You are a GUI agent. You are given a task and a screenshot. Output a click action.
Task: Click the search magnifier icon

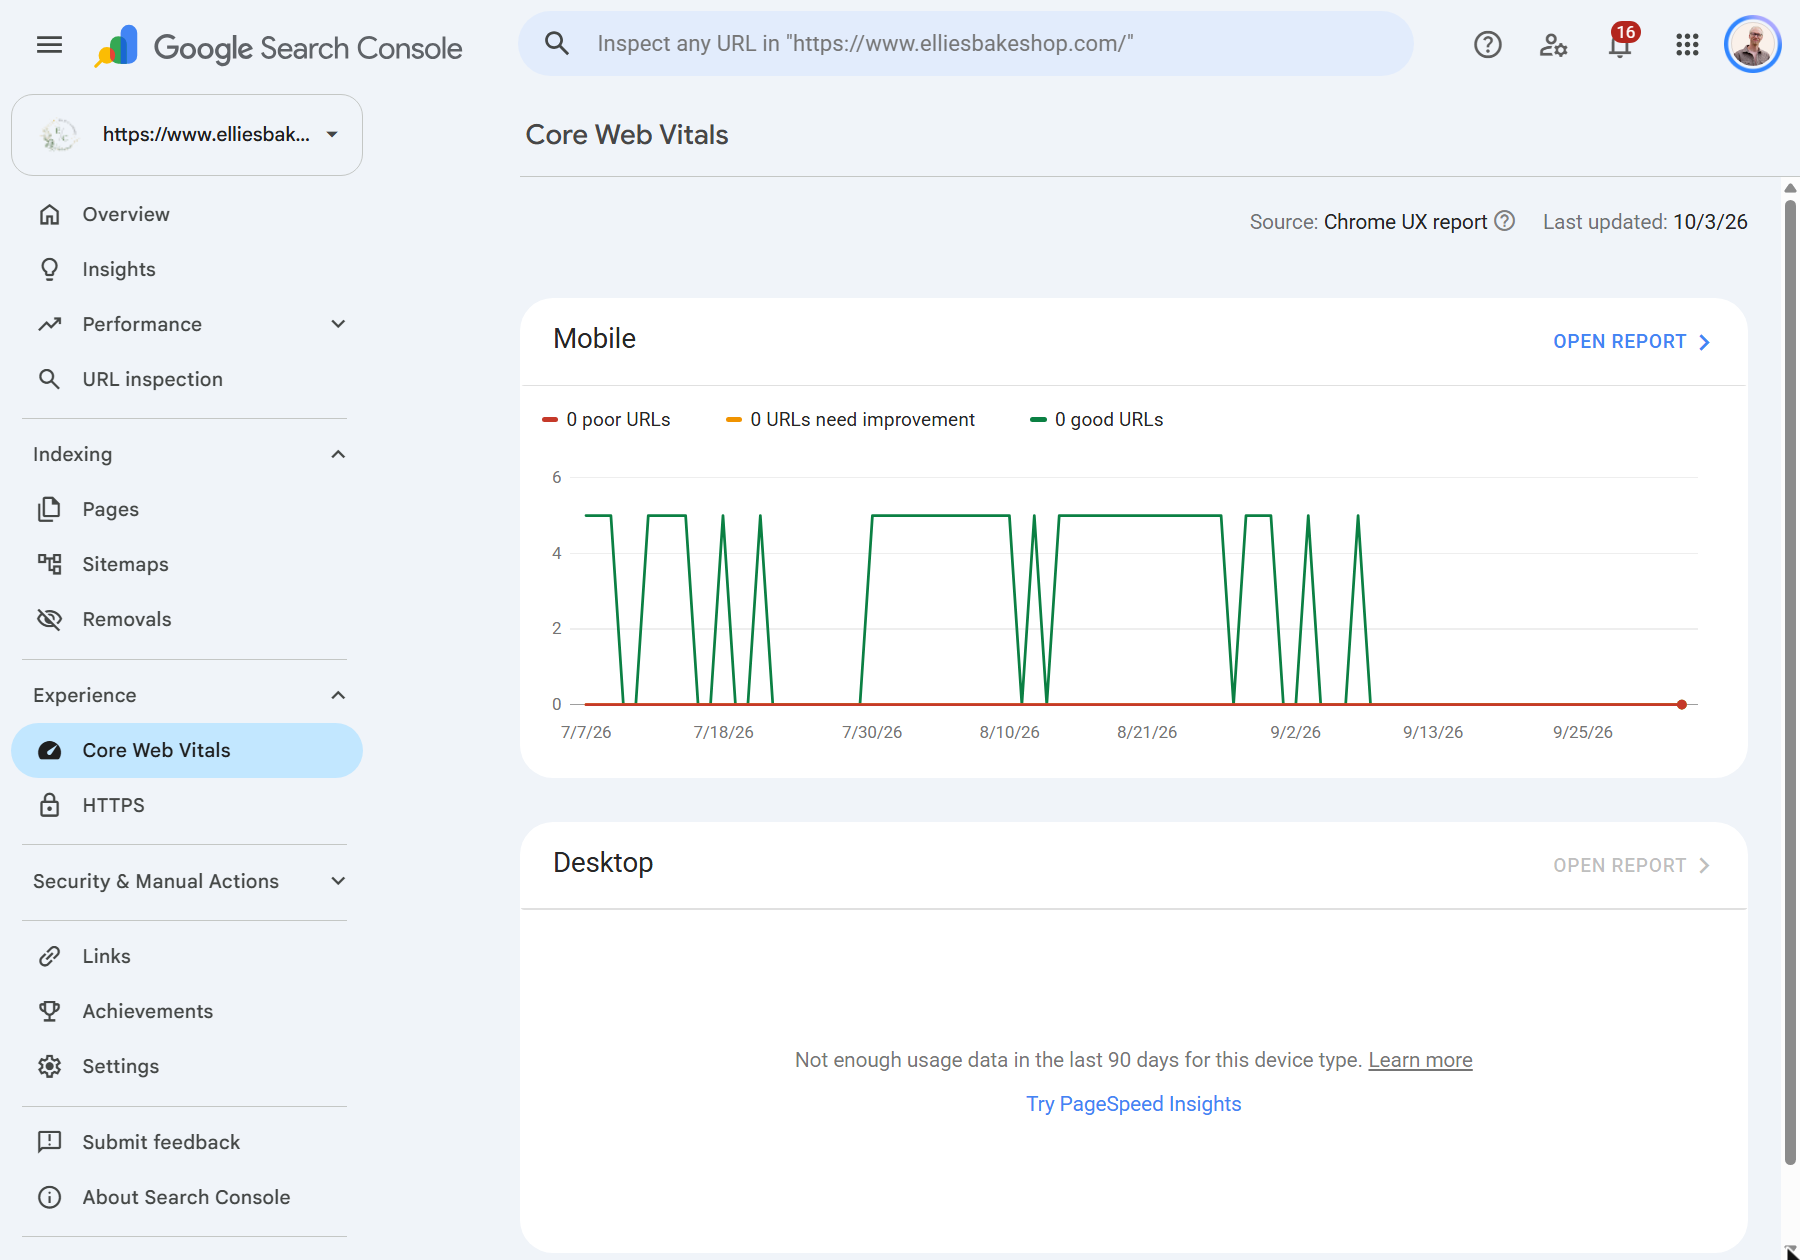[x=557, y=43]
